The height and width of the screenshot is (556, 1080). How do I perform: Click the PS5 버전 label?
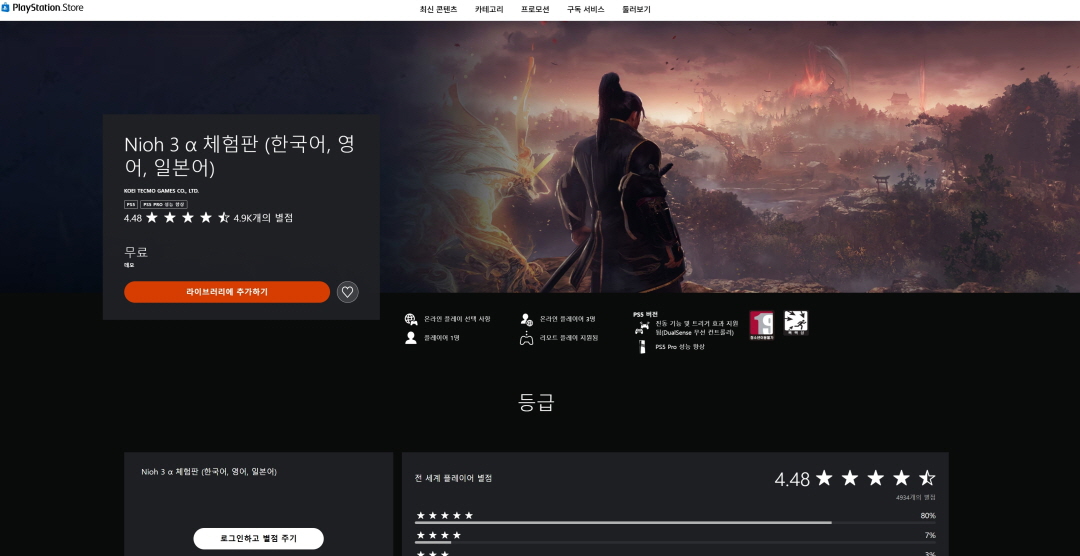coord(645,314)
